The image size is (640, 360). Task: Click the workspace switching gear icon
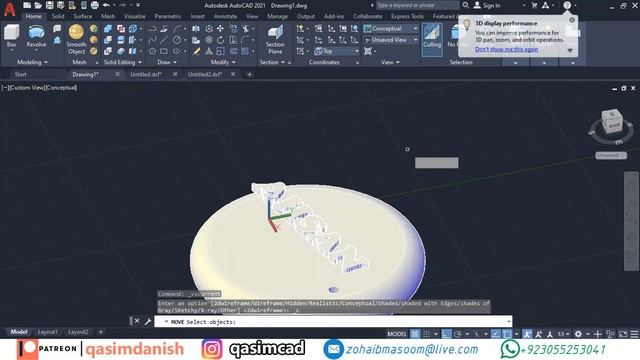(x=578, y=334)
